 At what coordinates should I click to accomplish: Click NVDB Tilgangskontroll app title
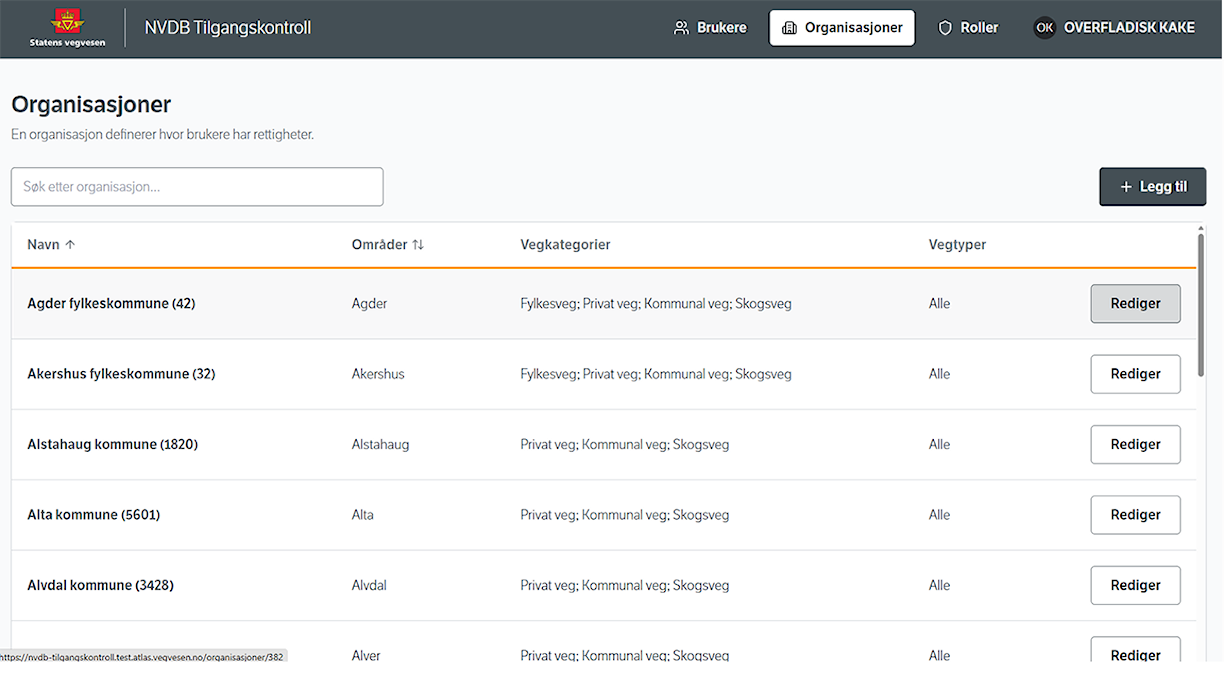[x=228, y=28]
